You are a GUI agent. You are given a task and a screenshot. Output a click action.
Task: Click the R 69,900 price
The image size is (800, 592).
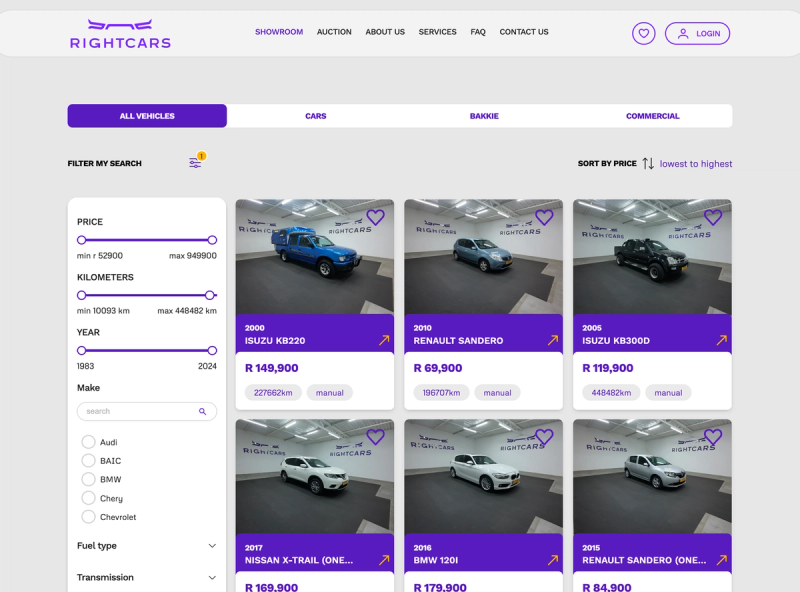tap(438, 368)
